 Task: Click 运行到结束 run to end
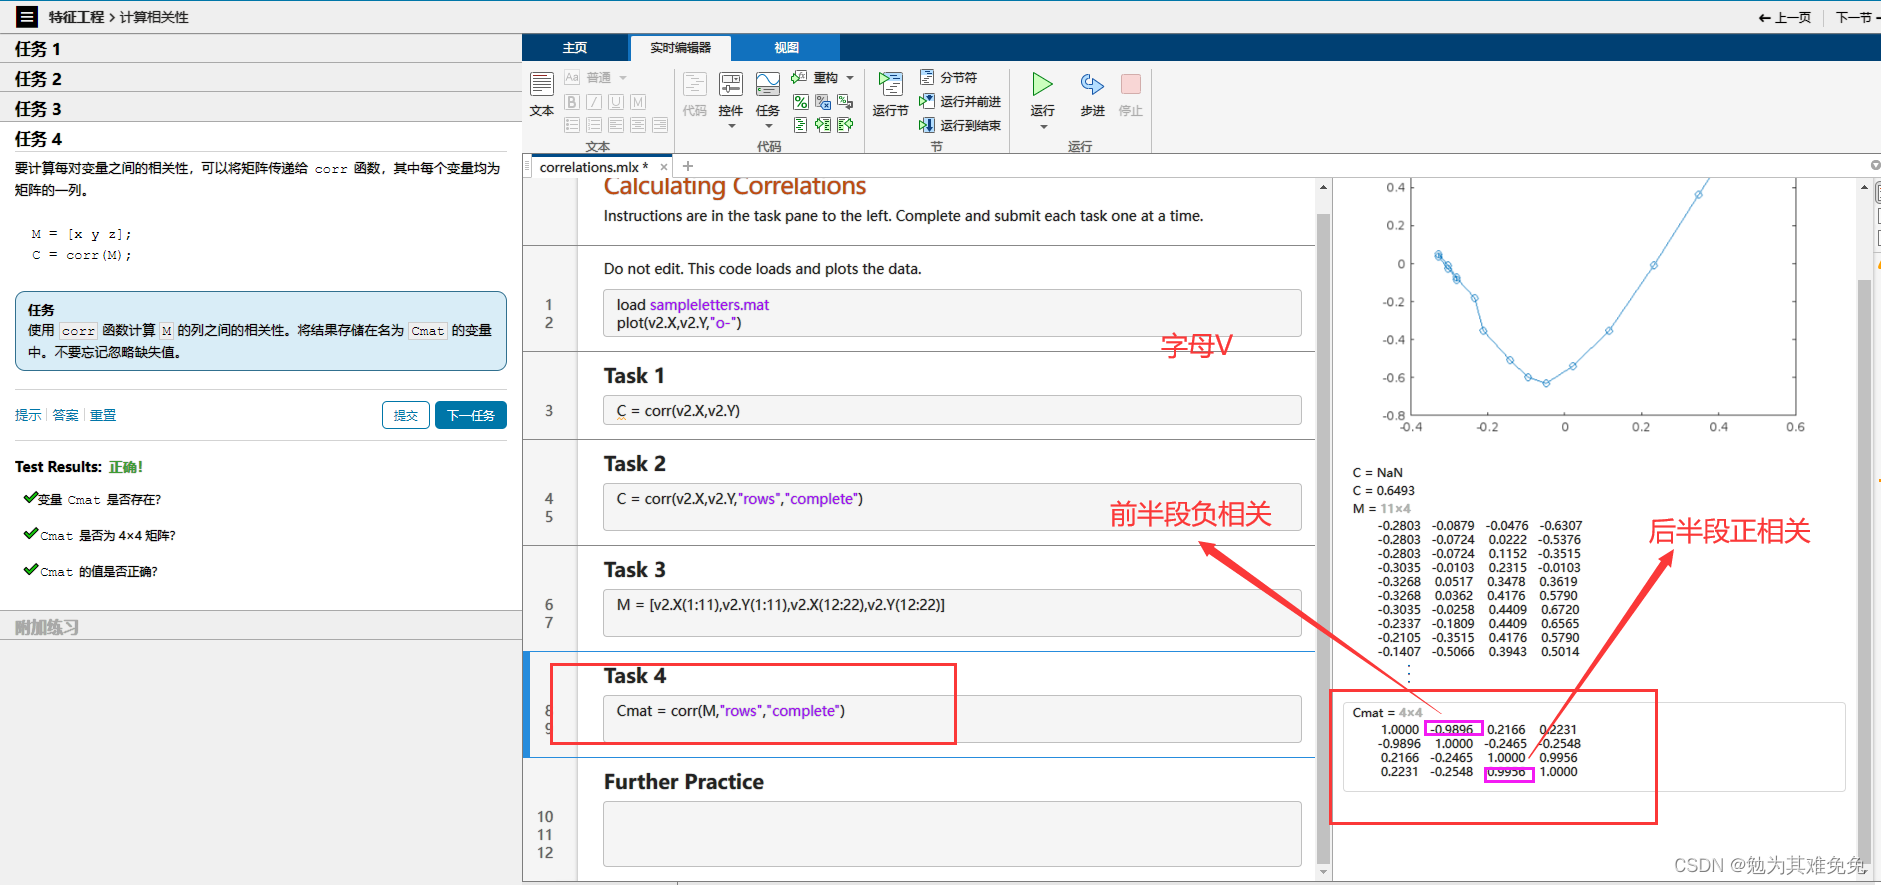pyautogui.click(x=960, y=125)
